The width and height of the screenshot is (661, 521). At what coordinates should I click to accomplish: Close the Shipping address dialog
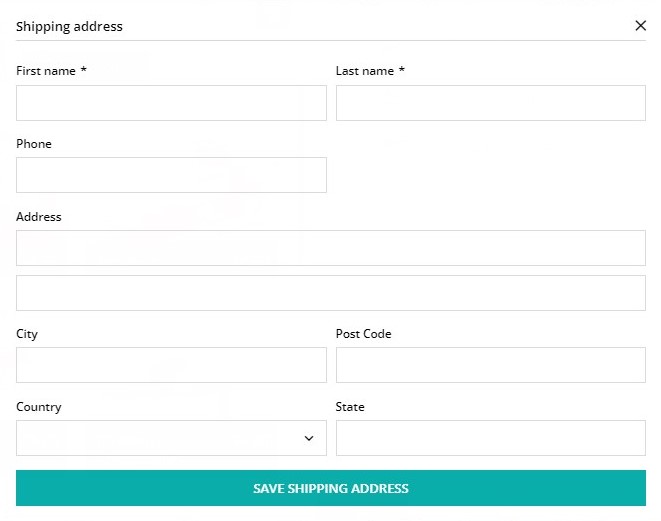pos(640,26)
